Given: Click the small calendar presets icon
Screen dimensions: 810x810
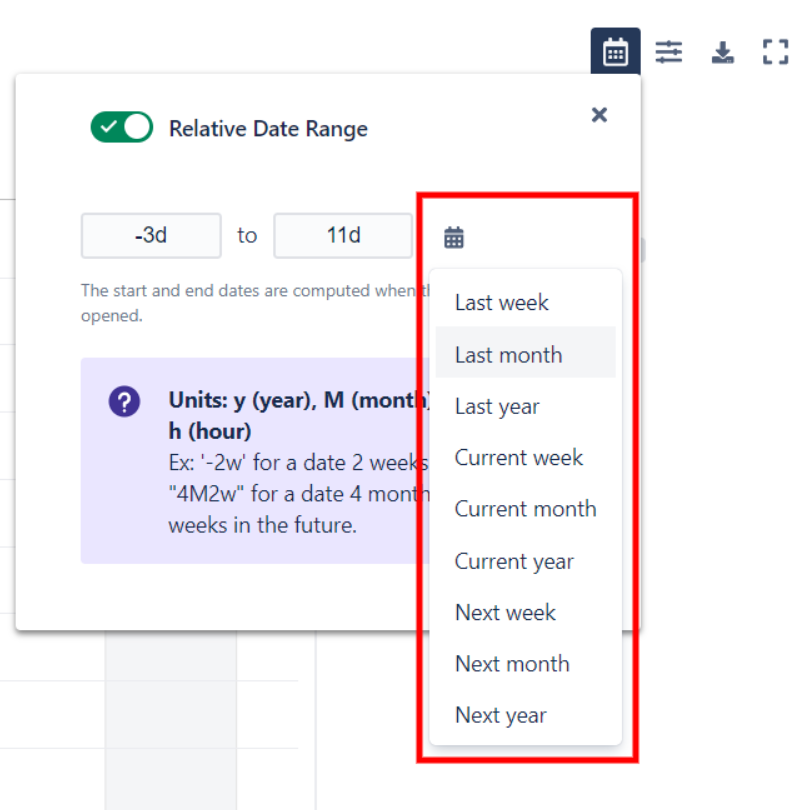Looking at the screenshot, I should [x=454, y=237].
